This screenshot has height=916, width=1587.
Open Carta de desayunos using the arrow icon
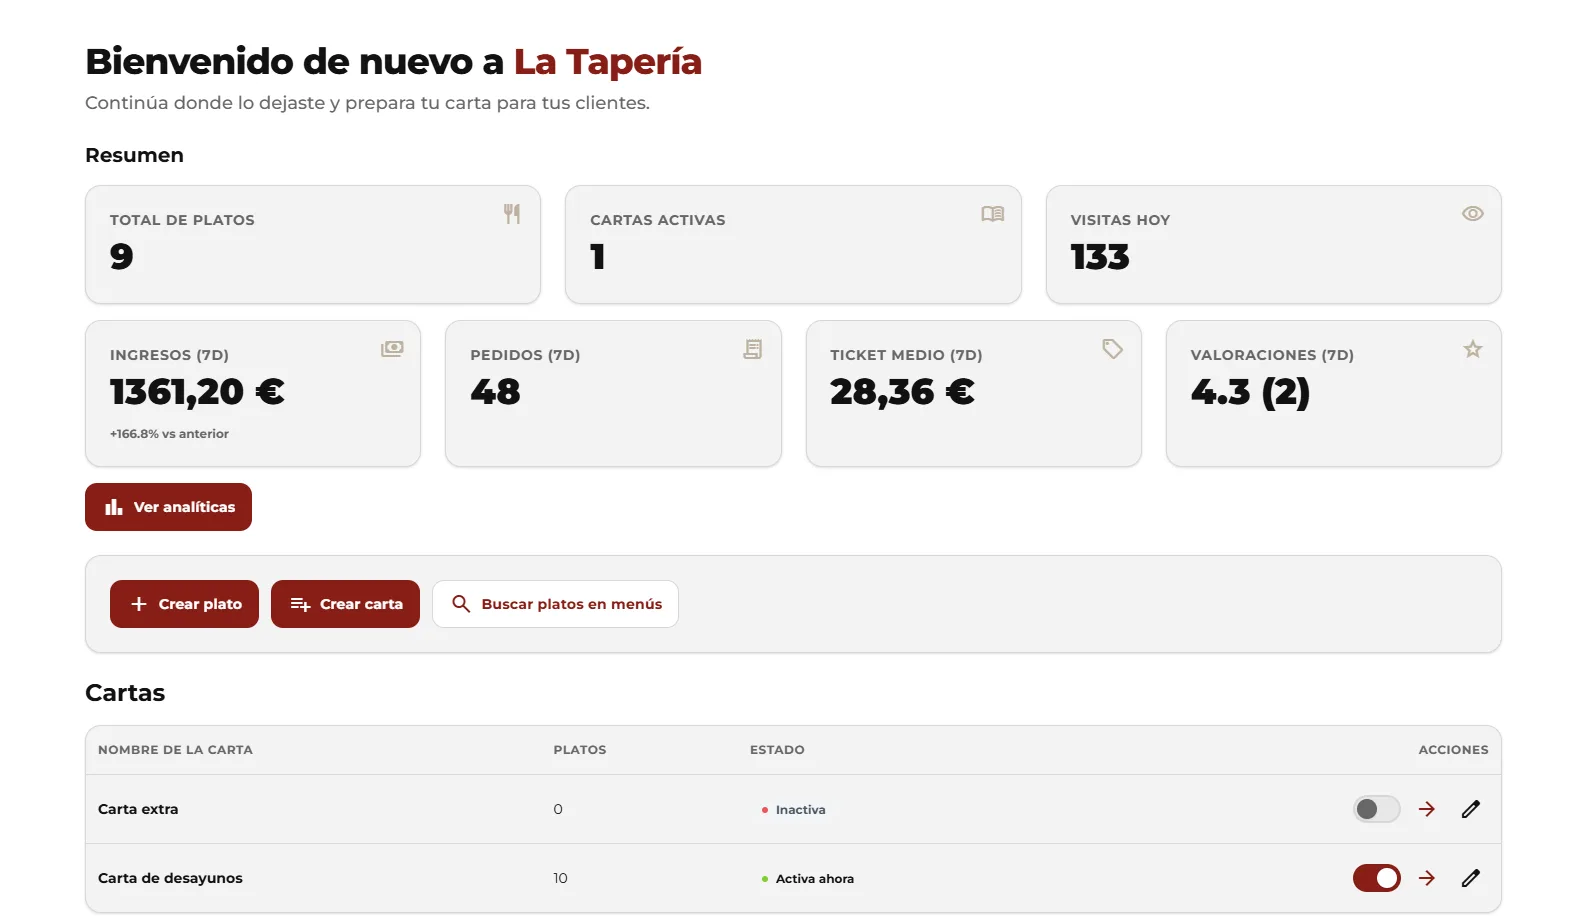point(1427,878)
